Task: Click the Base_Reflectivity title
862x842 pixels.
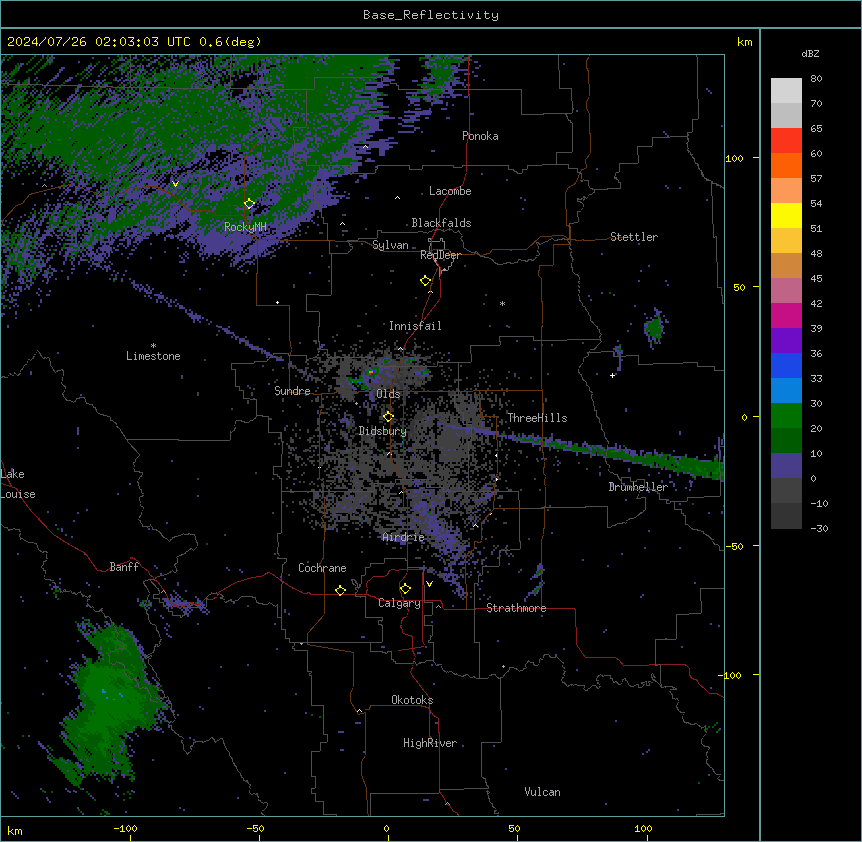Action: click(x=431, y=15)
